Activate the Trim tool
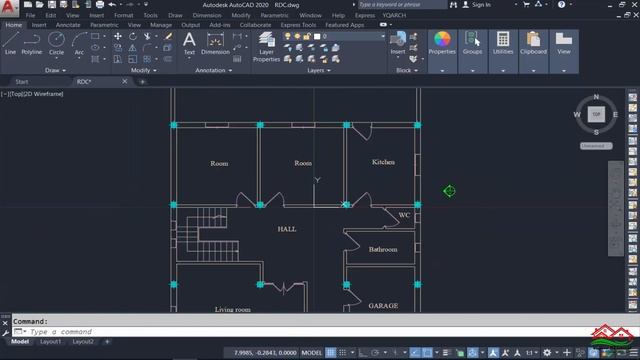The height and width of the screenshot is (360, 640). 147,36
